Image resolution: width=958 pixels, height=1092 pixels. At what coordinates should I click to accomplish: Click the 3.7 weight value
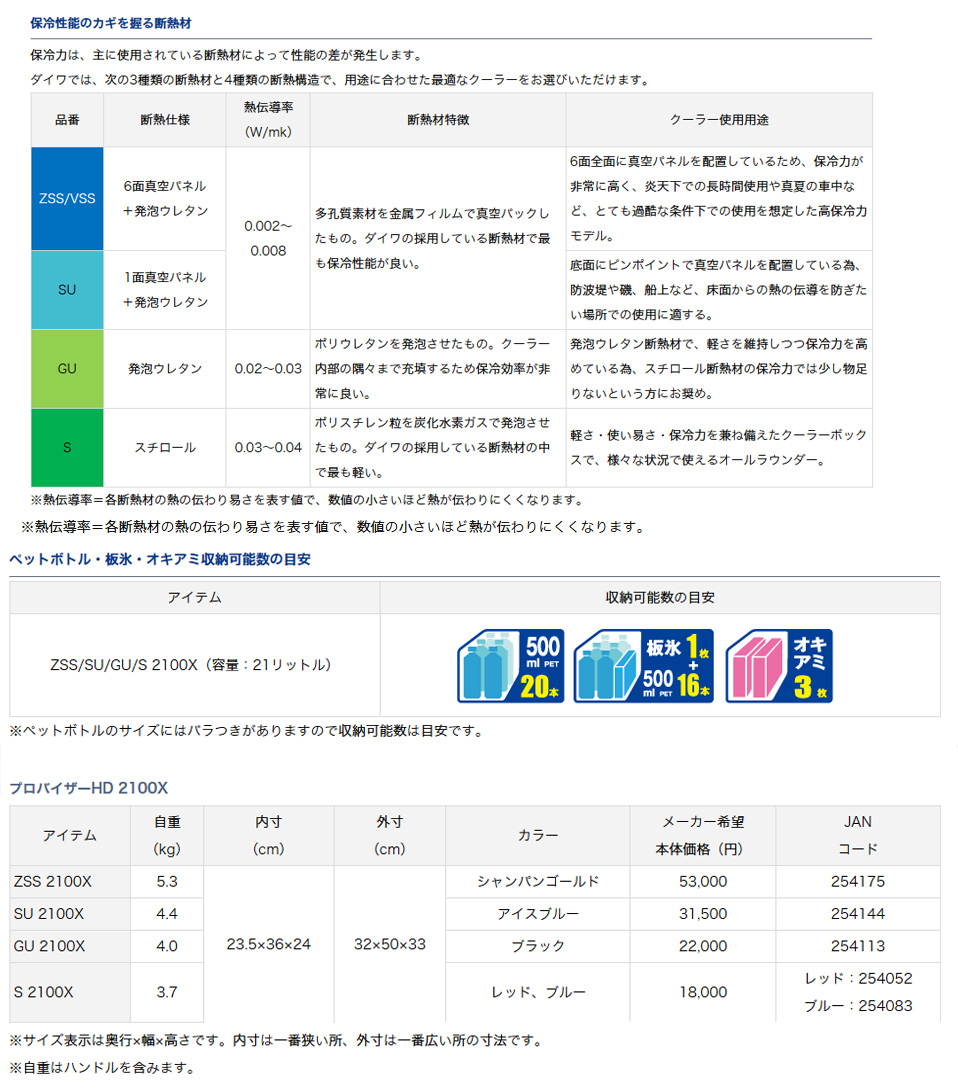point(167,992)
